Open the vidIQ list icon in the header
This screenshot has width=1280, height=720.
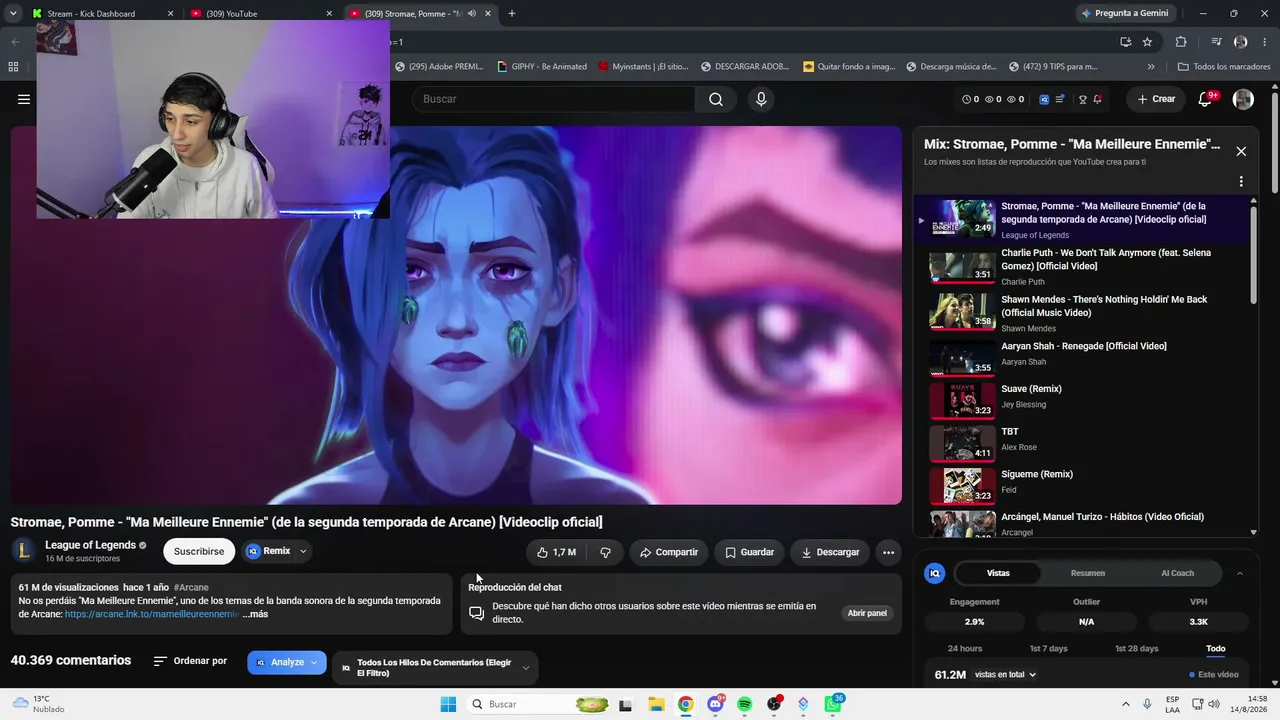point(1060,99)
